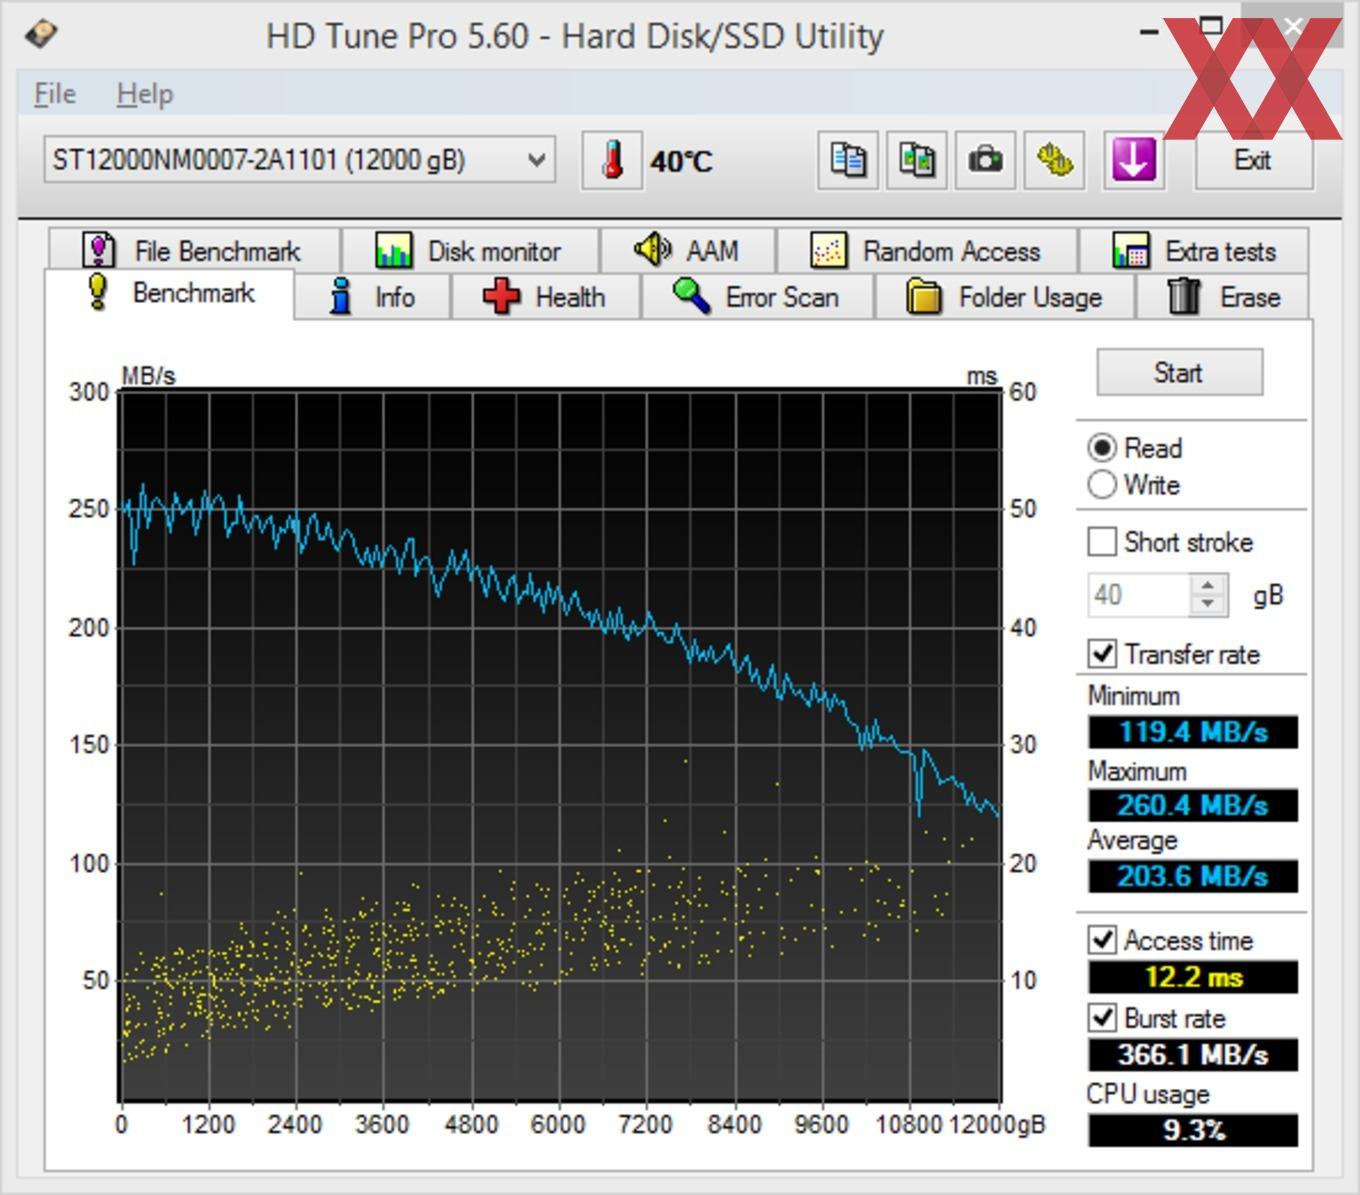Toggle the Access time checkbox

(1102, 940)
